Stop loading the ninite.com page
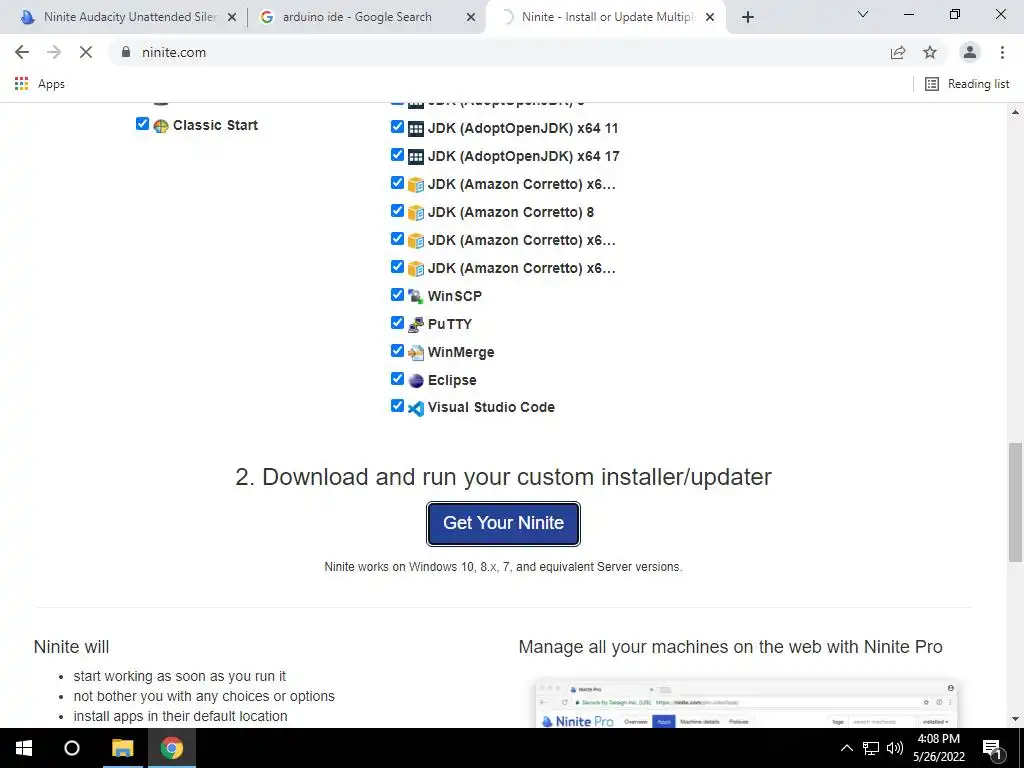The width and height of the screenshot is (1024, 768). (x=86, y=52)
